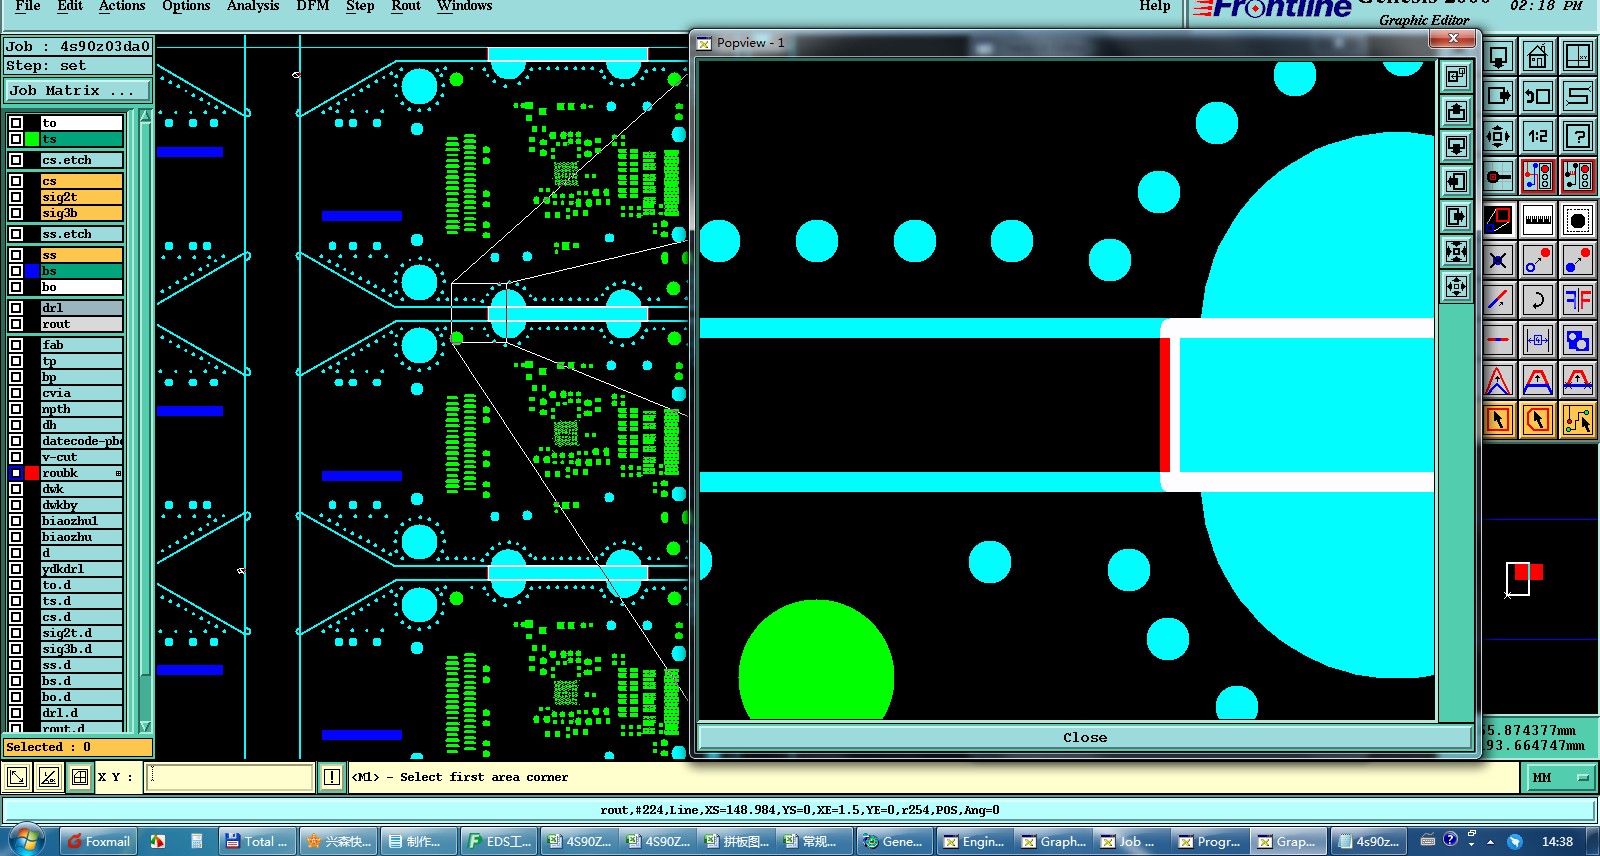The width and height of the screenshot is (1600, 856).
Task: Switch to Total Commander taskbar item
Action: coord(257,841)
